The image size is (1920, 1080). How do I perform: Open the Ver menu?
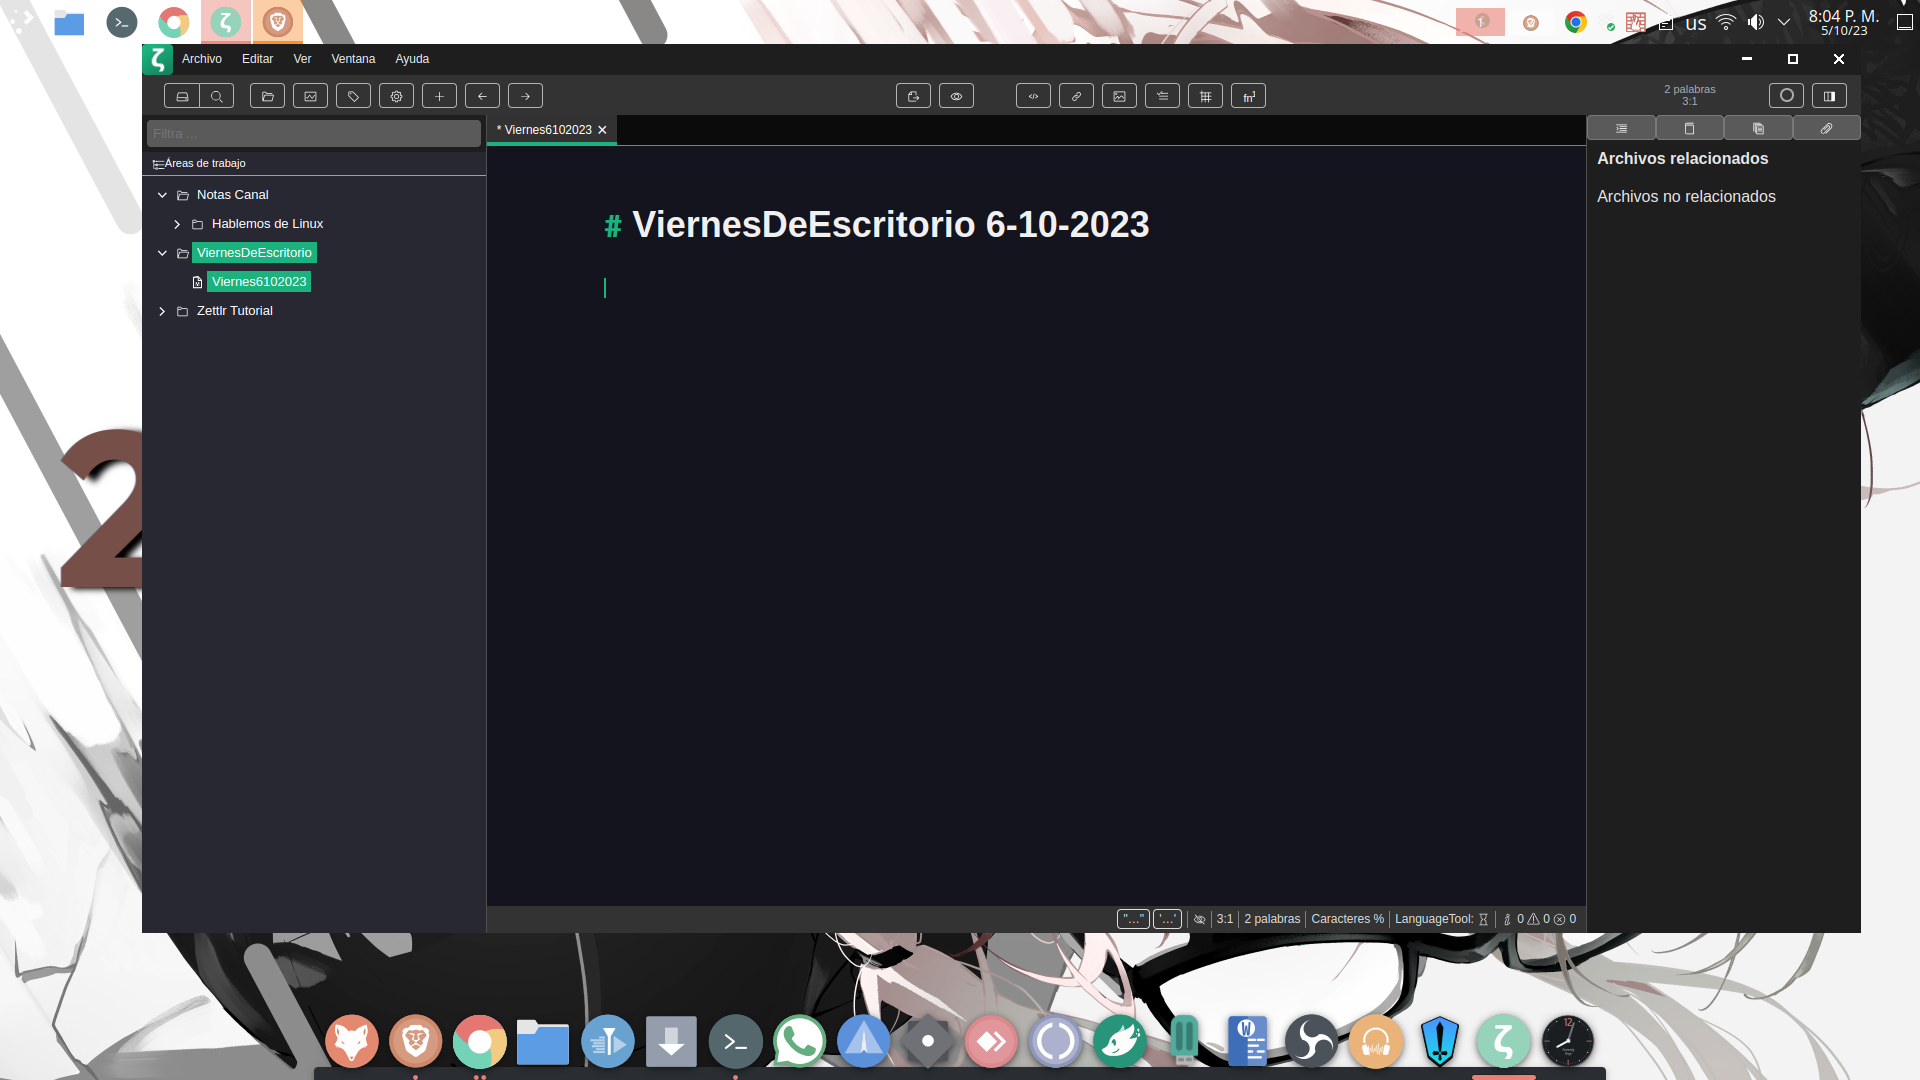(x=302, y=59)
